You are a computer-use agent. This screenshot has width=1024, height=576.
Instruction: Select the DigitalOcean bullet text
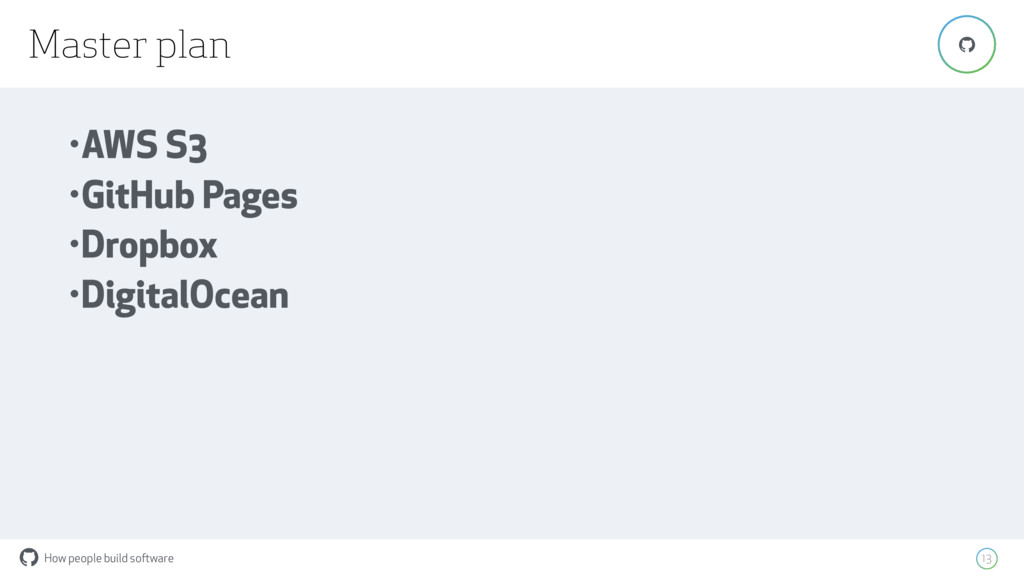point(185,295)
